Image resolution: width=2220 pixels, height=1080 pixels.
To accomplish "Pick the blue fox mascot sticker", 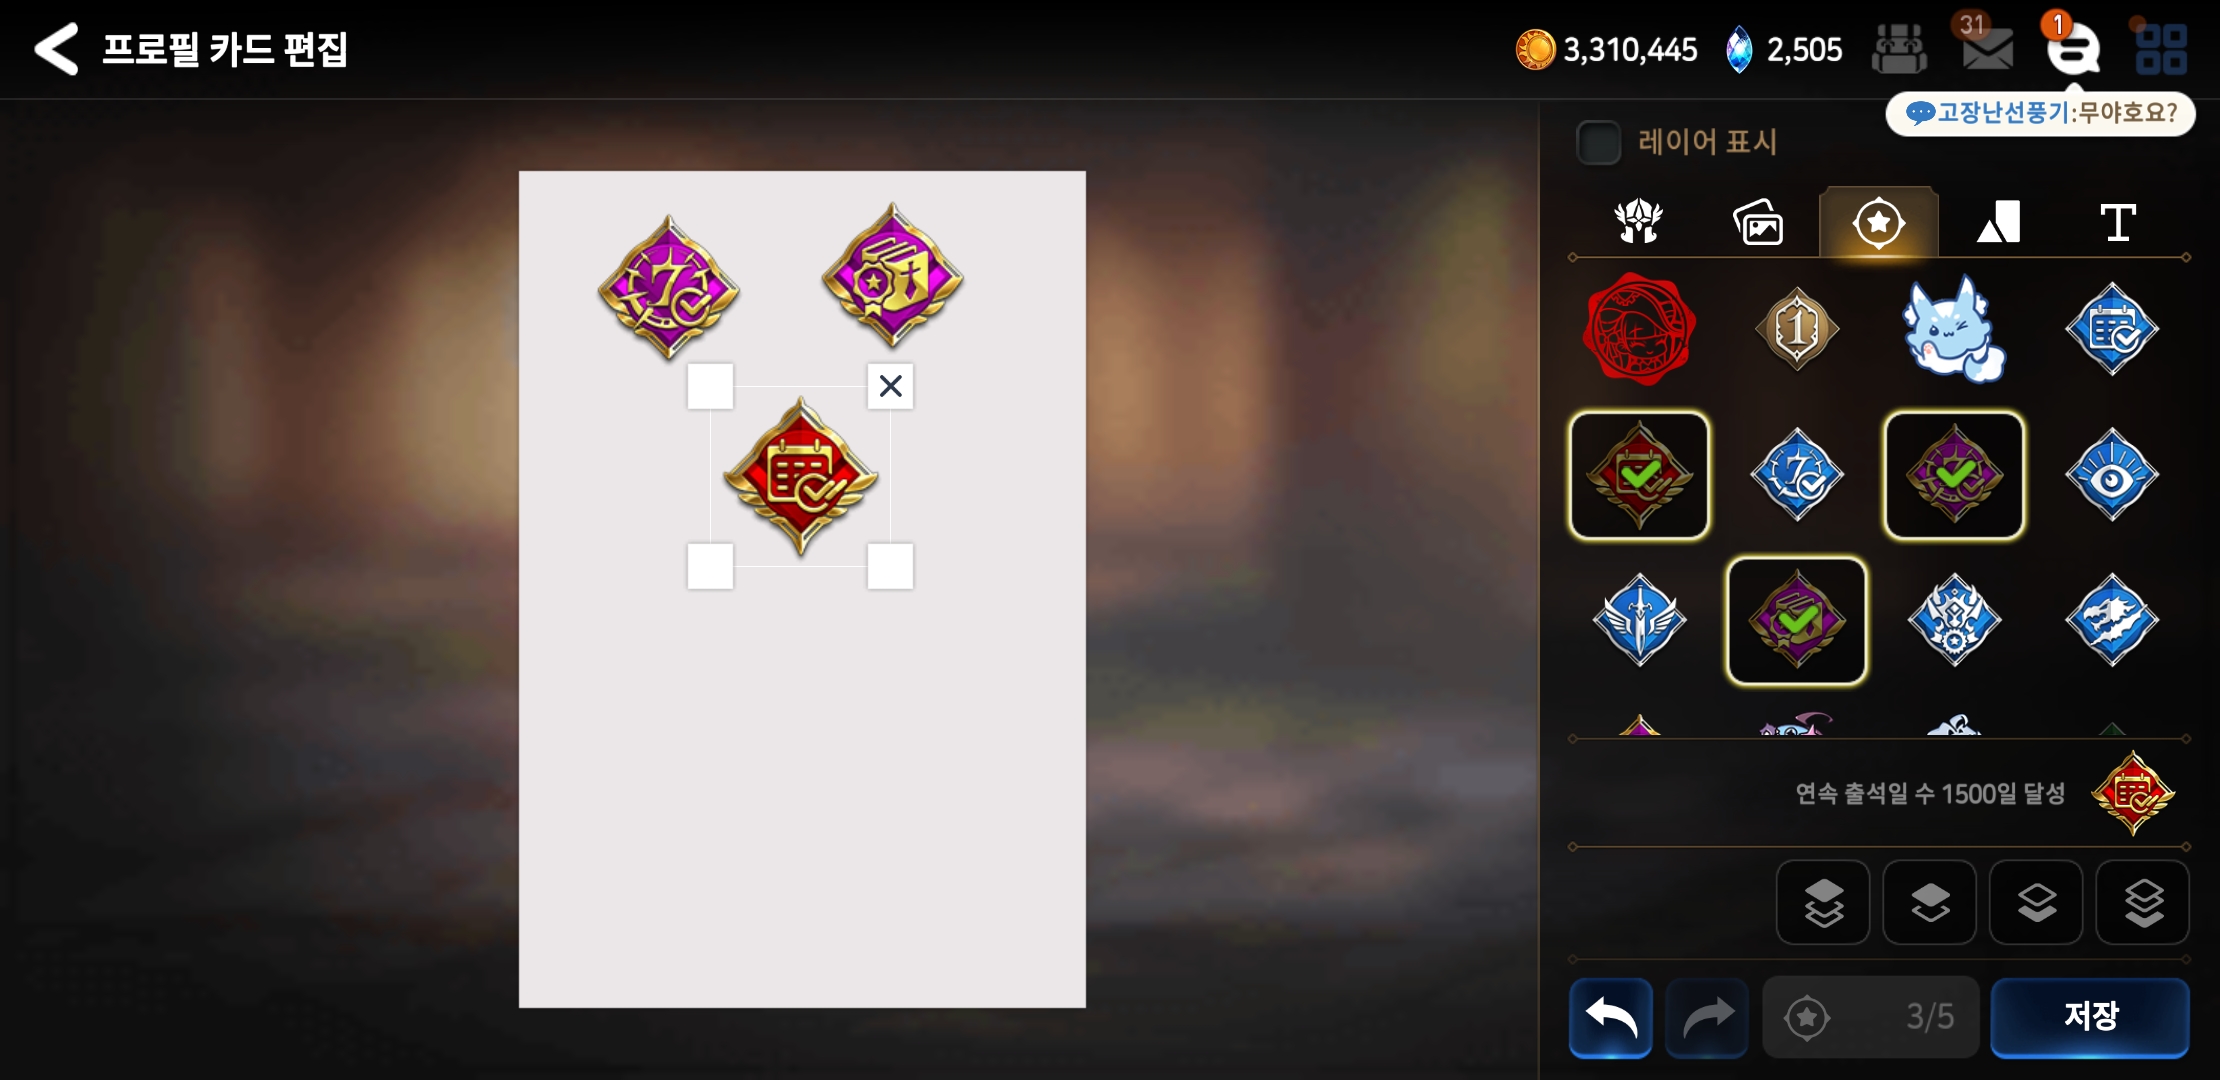I will (1954, 329).
